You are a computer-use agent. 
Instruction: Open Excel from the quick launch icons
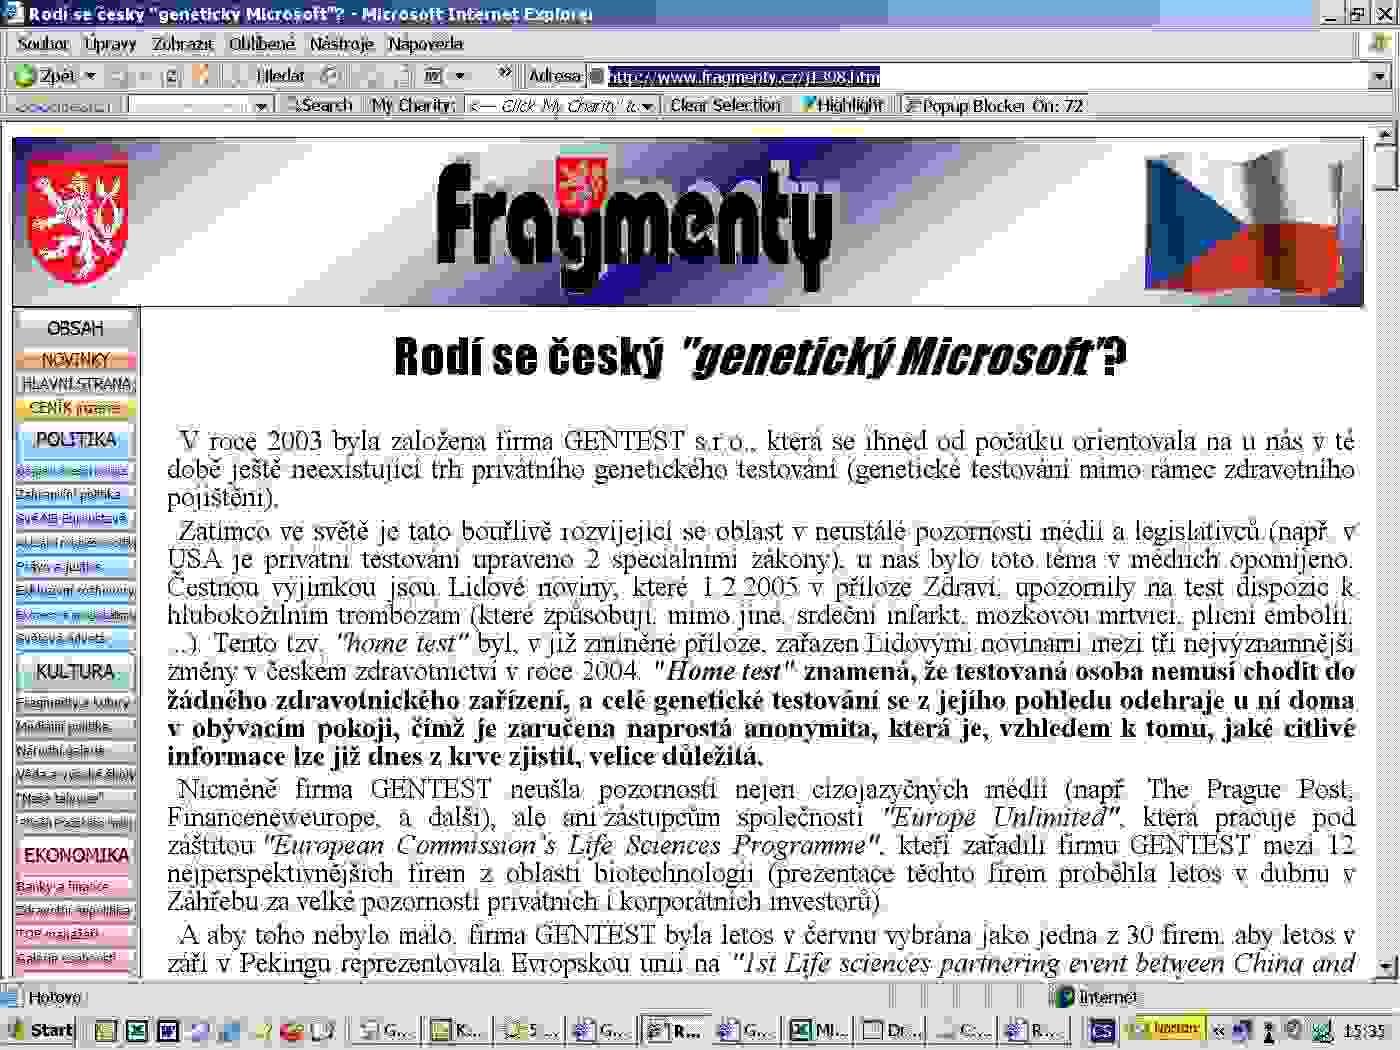tap(137, 1030)
